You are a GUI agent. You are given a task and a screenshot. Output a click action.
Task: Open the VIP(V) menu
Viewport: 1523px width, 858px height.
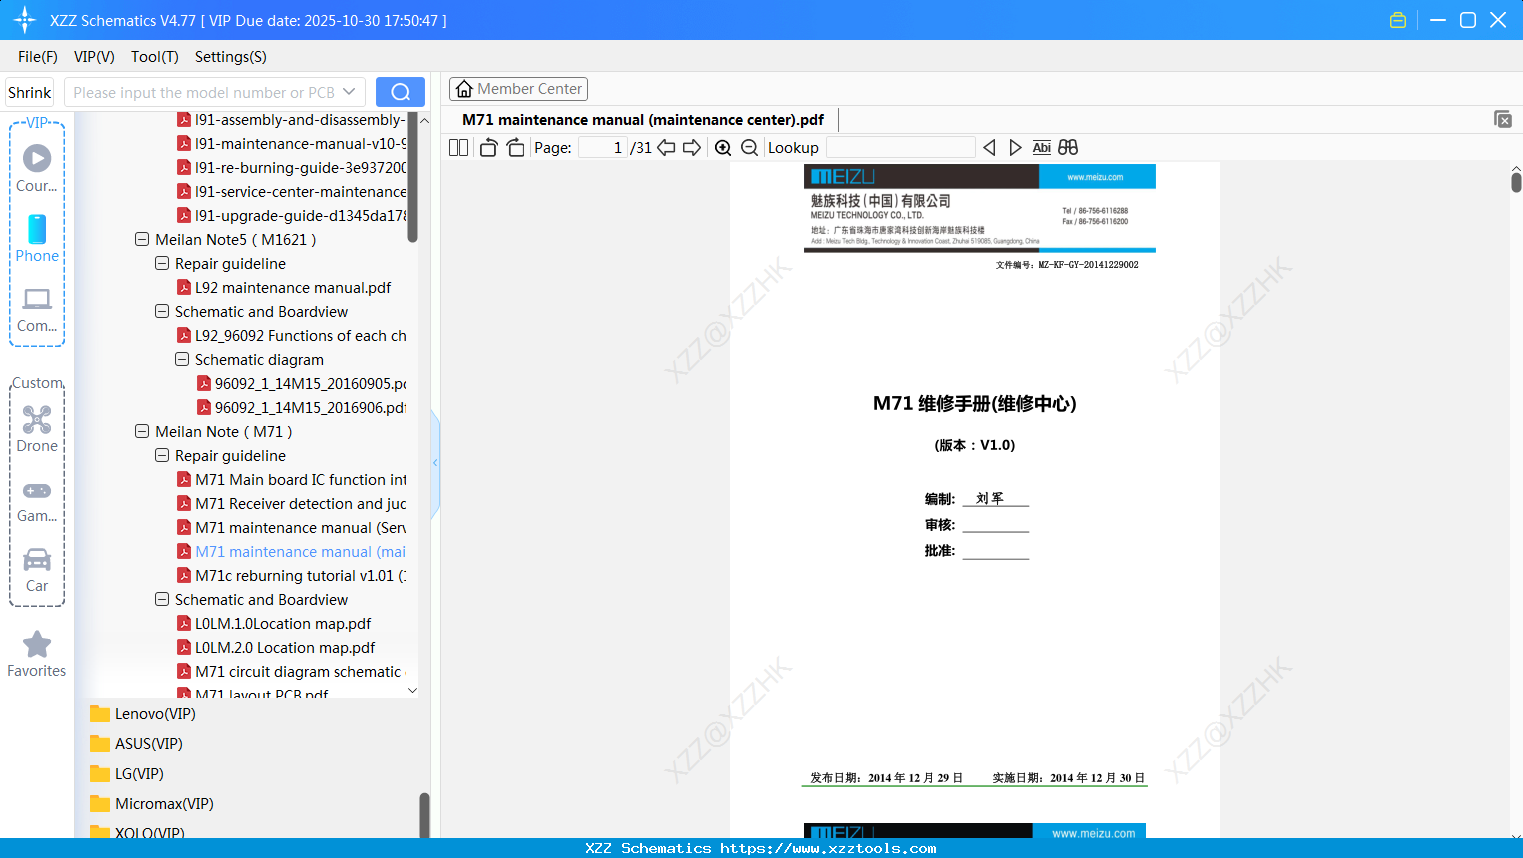pyautogui.click(x=93, y=57)
